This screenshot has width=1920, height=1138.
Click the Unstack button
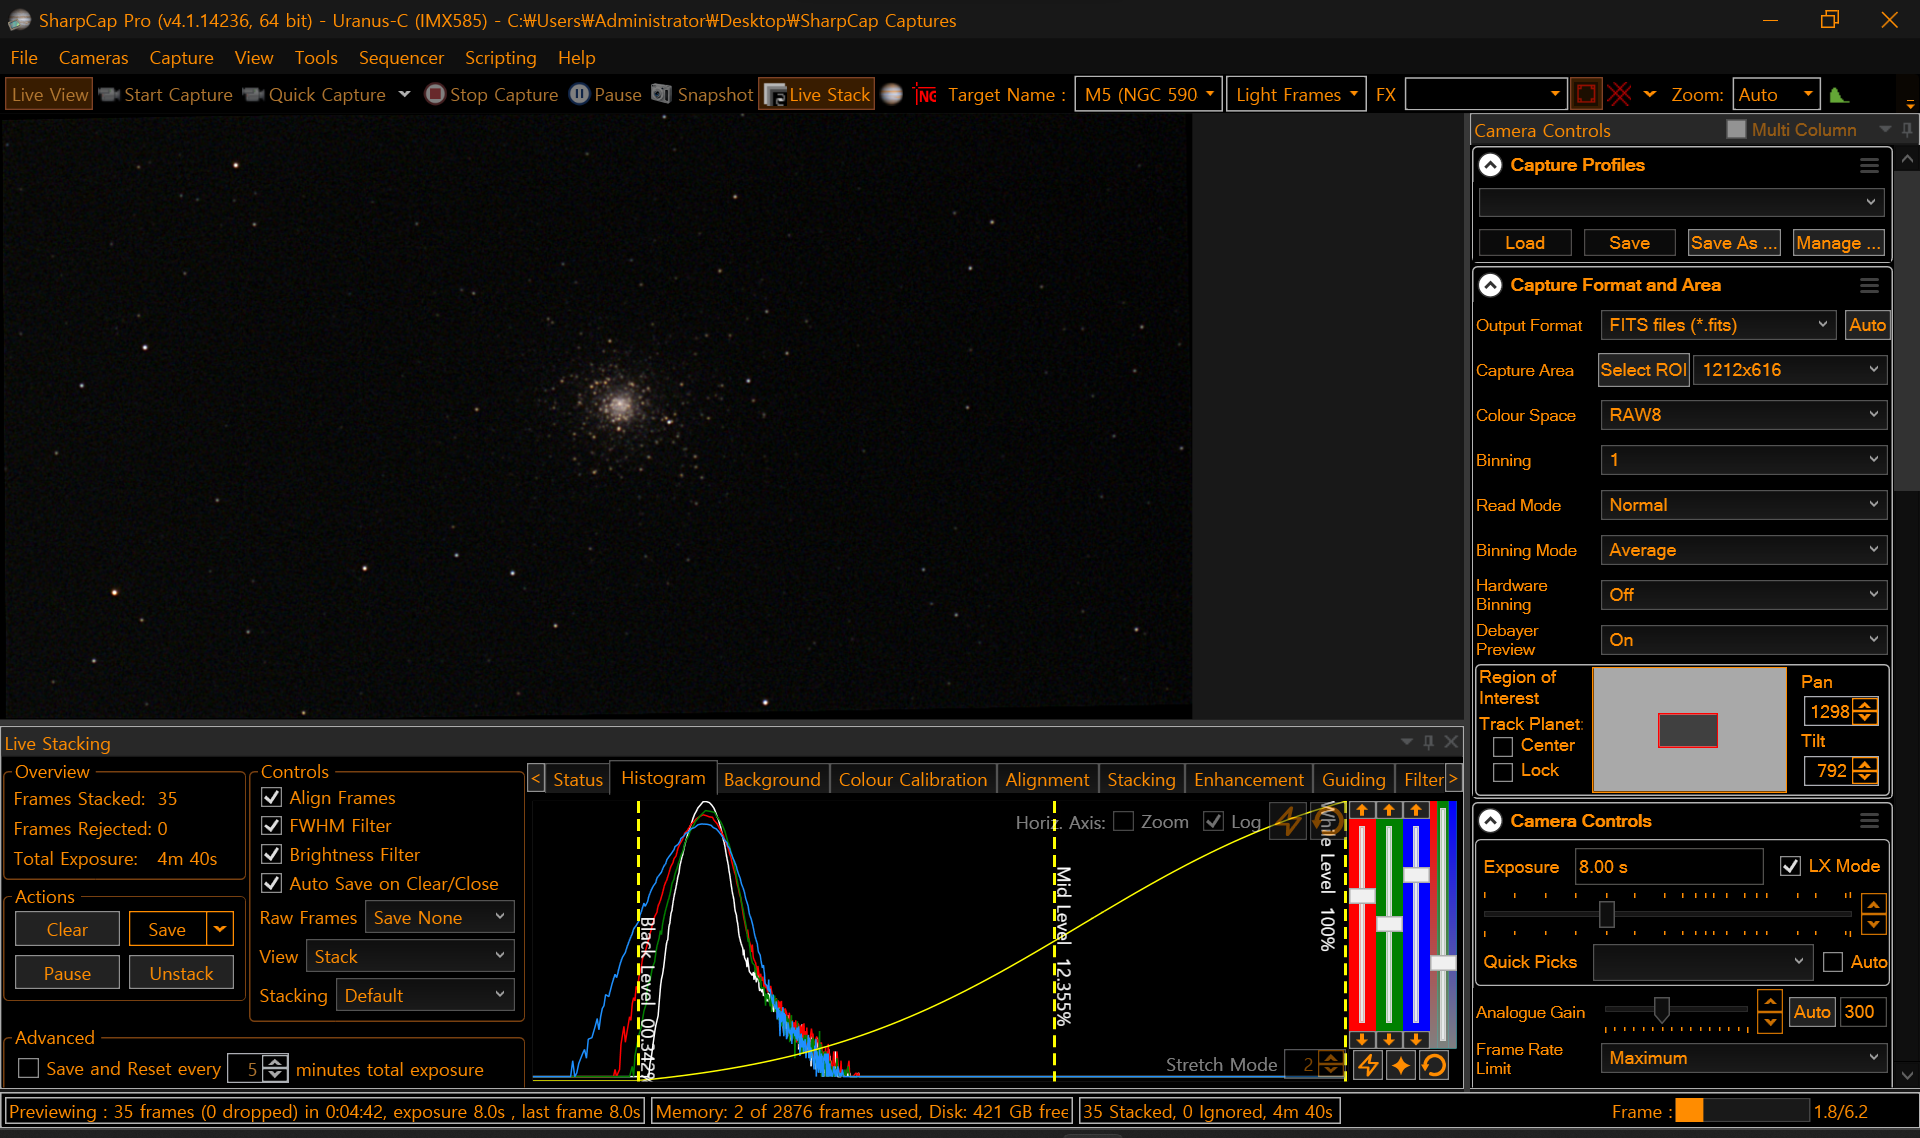click(x=181, y=973)
